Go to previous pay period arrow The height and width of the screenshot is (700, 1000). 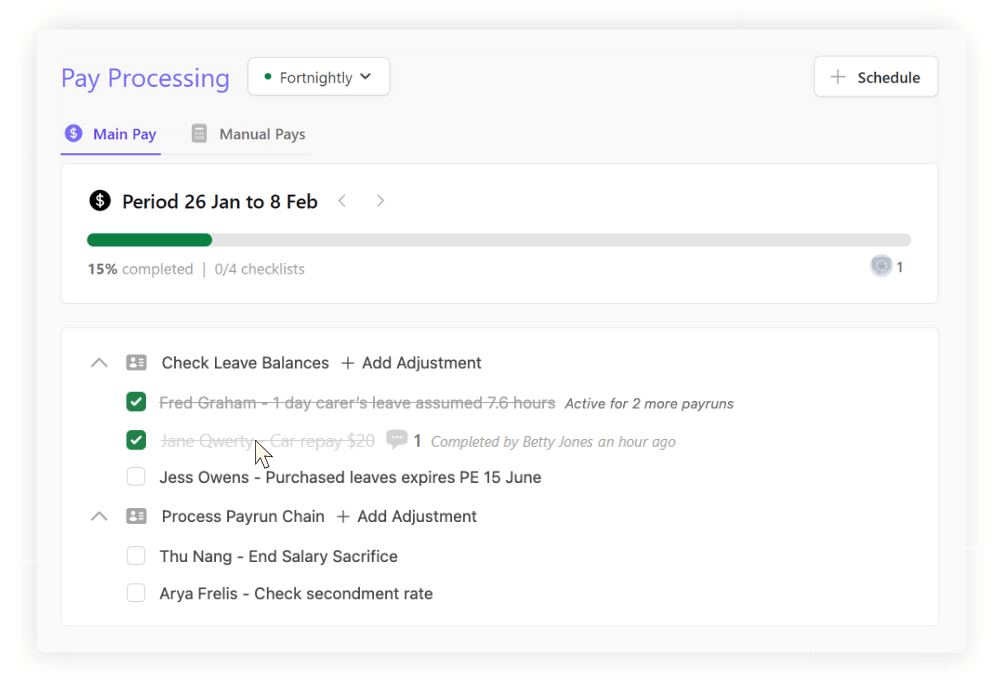pyautogui.click(x=342, y=201)
